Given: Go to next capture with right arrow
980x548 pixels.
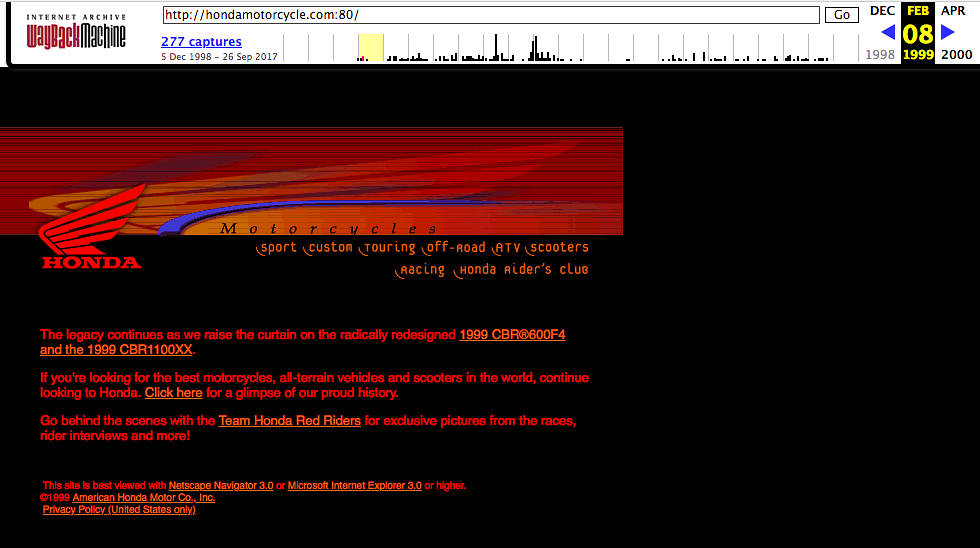Looking at the screenshot, I should coord(948,32).
